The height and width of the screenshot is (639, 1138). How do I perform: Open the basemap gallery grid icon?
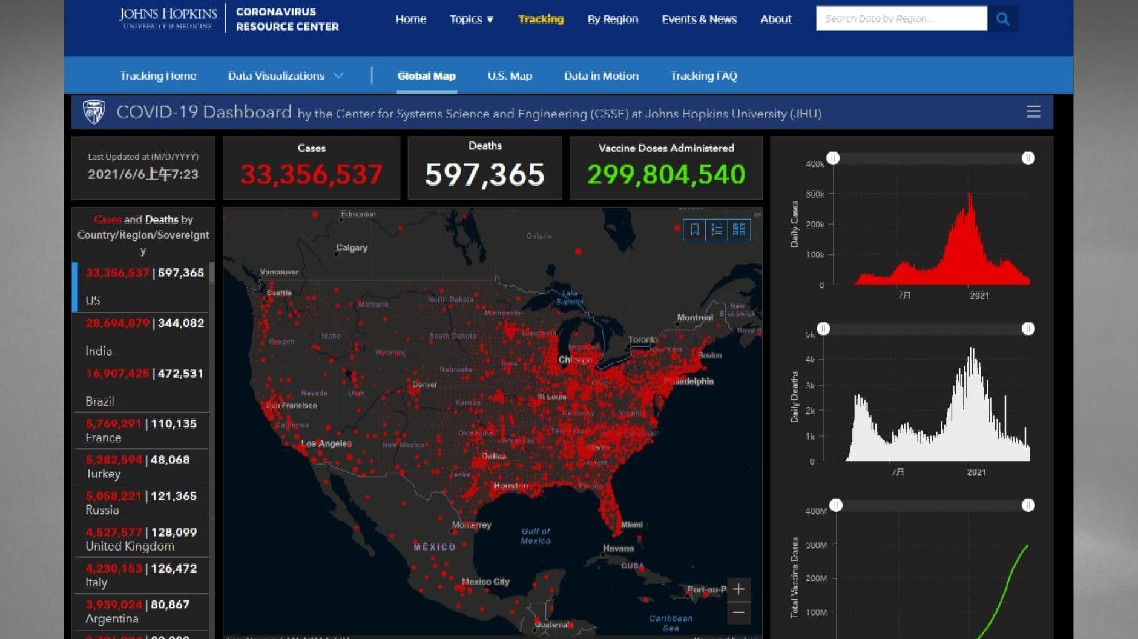pos(739,229)
